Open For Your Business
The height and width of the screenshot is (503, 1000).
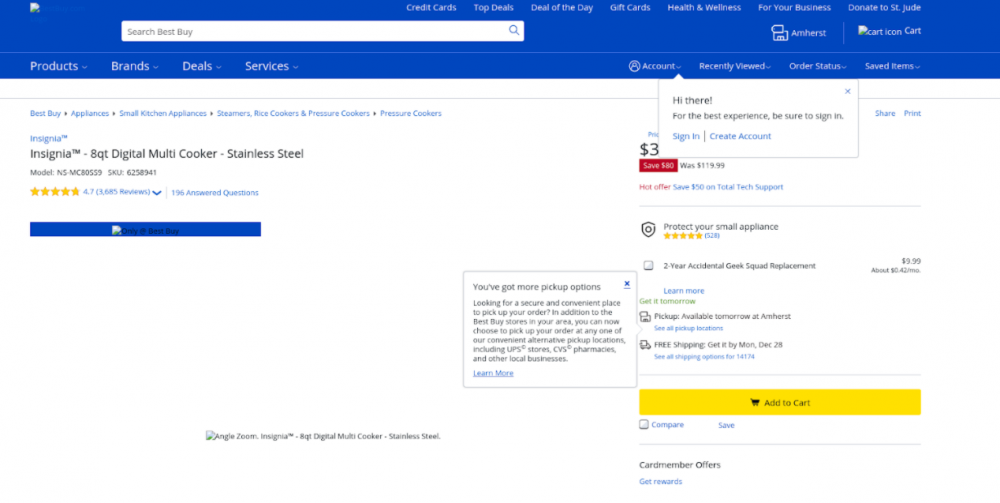click(x=794, y=8)
